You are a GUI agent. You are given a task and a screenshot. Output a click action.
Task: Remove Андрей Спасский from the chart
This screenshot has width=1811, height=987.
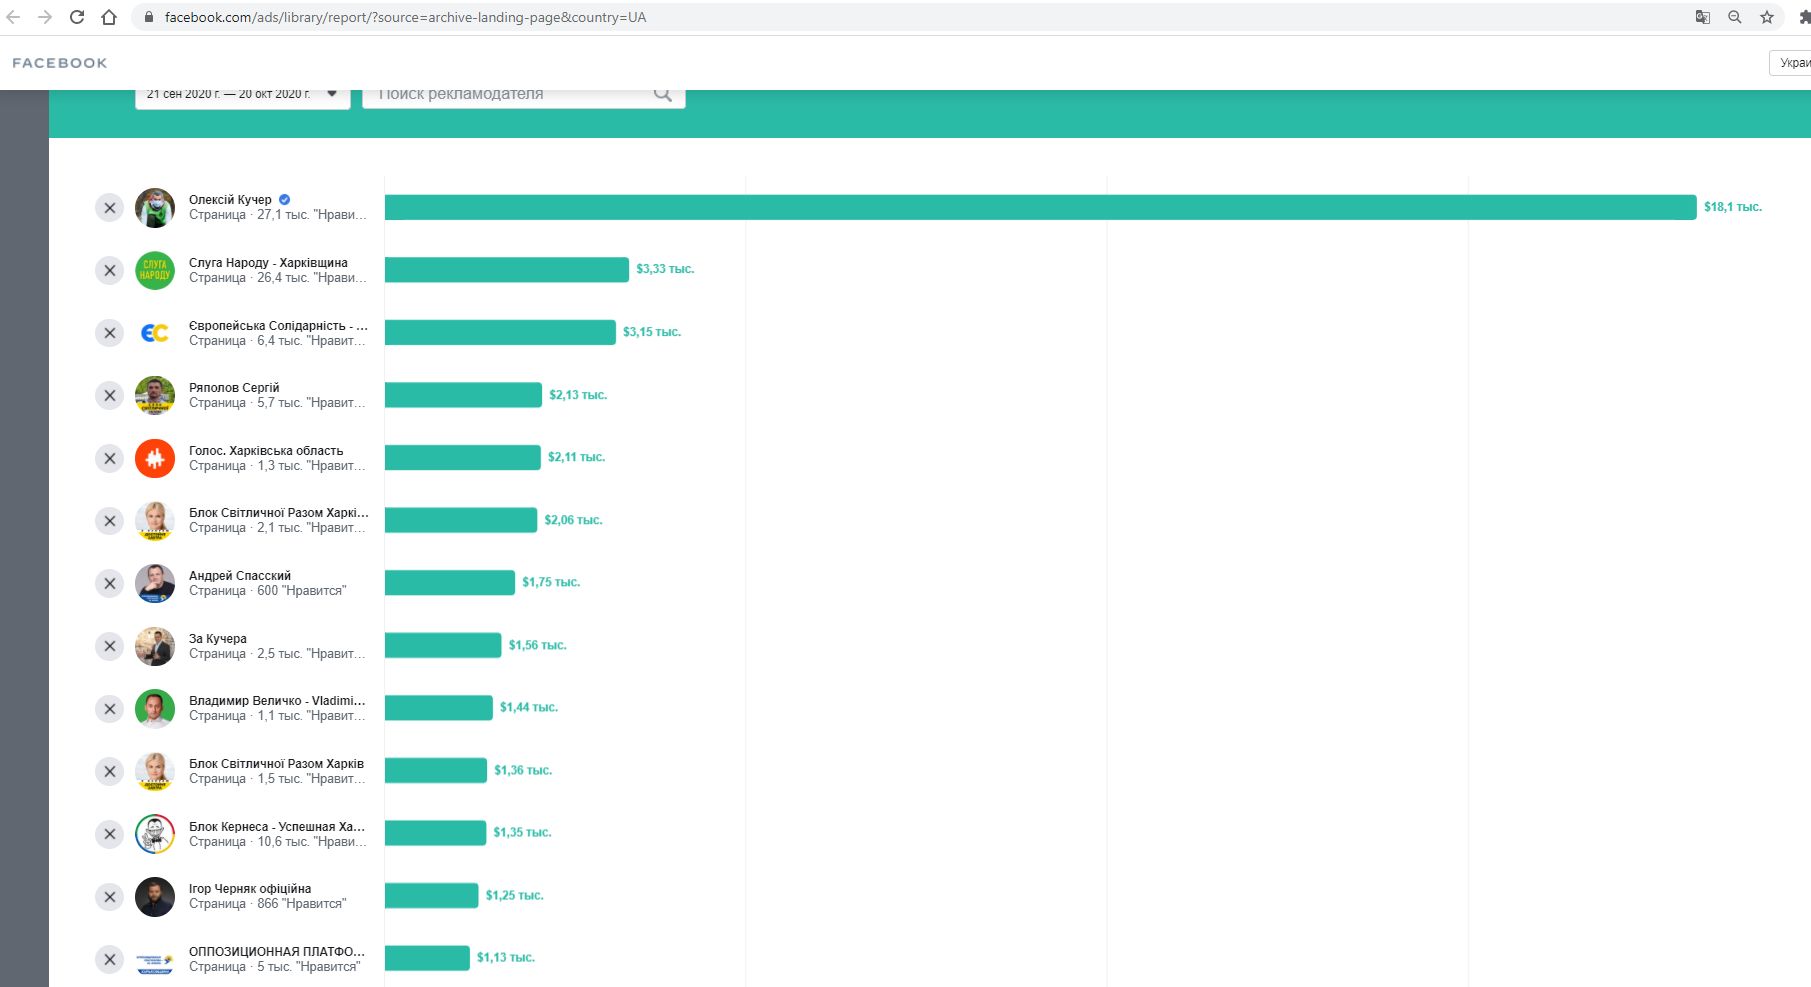[x=110, y=584]
